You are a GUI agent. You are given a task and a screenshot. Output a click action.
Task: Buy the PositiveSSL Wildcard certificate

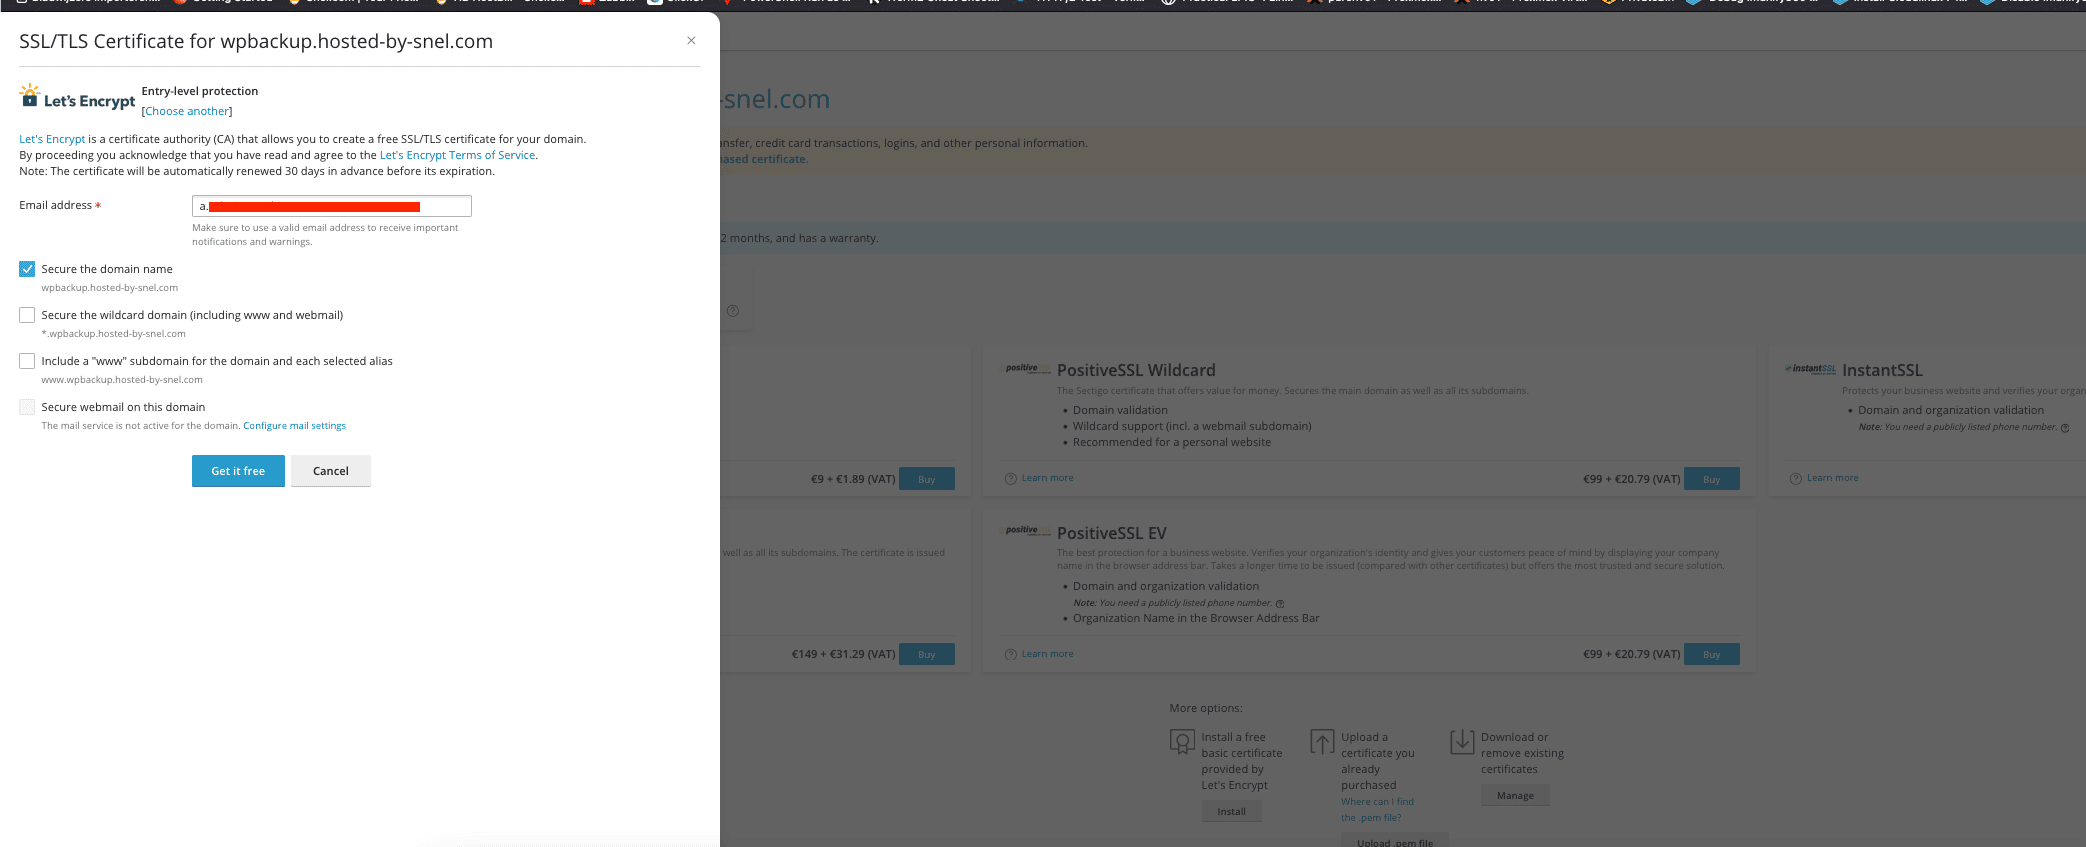(x=1712, y=479)
